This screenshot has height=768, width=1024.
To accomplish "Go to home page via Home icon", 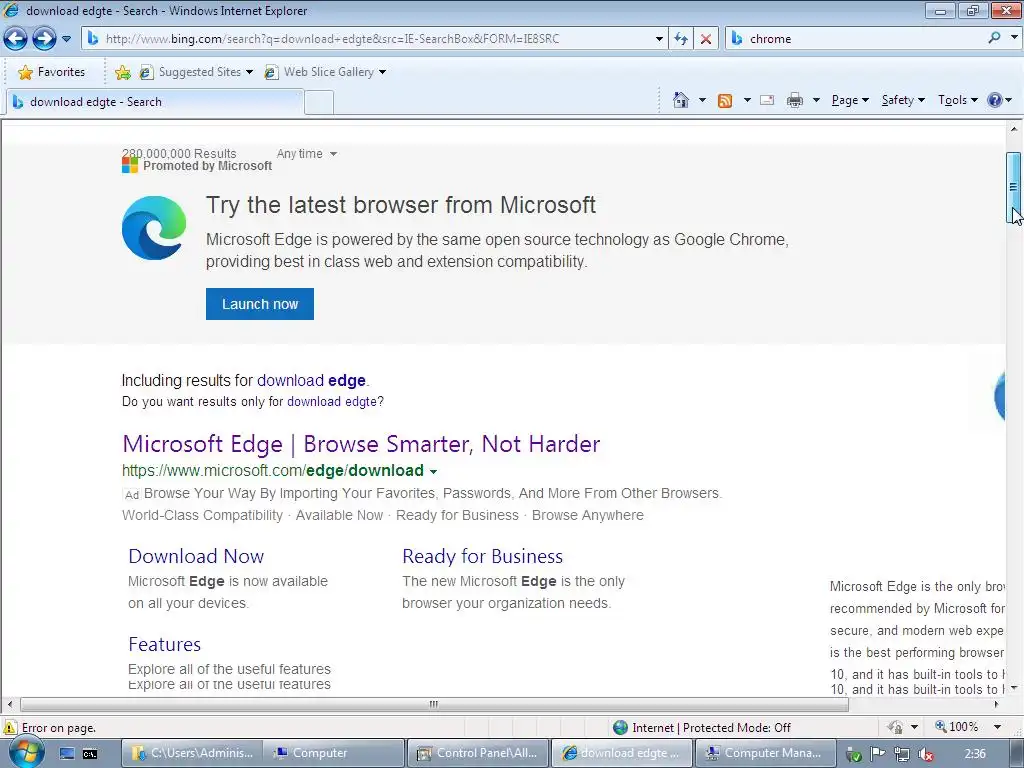I will pyautogui.click(x=680, y=100).
